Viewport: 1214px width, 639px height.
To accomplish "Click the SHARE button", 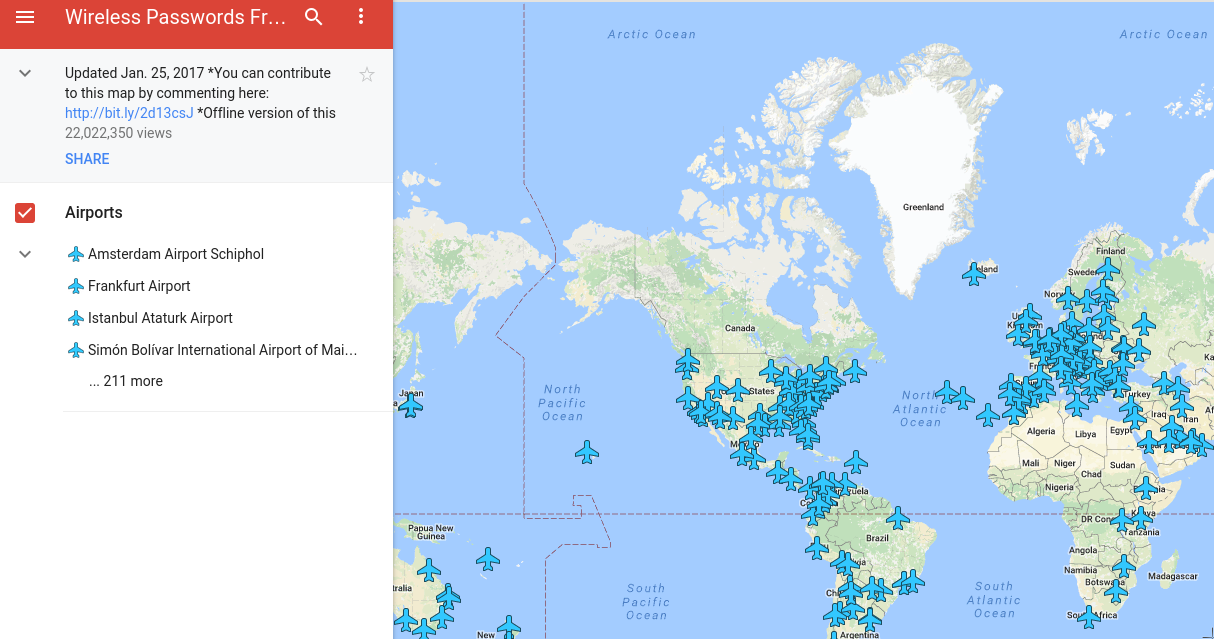I will pyautogui.click(x=87, y=158).
